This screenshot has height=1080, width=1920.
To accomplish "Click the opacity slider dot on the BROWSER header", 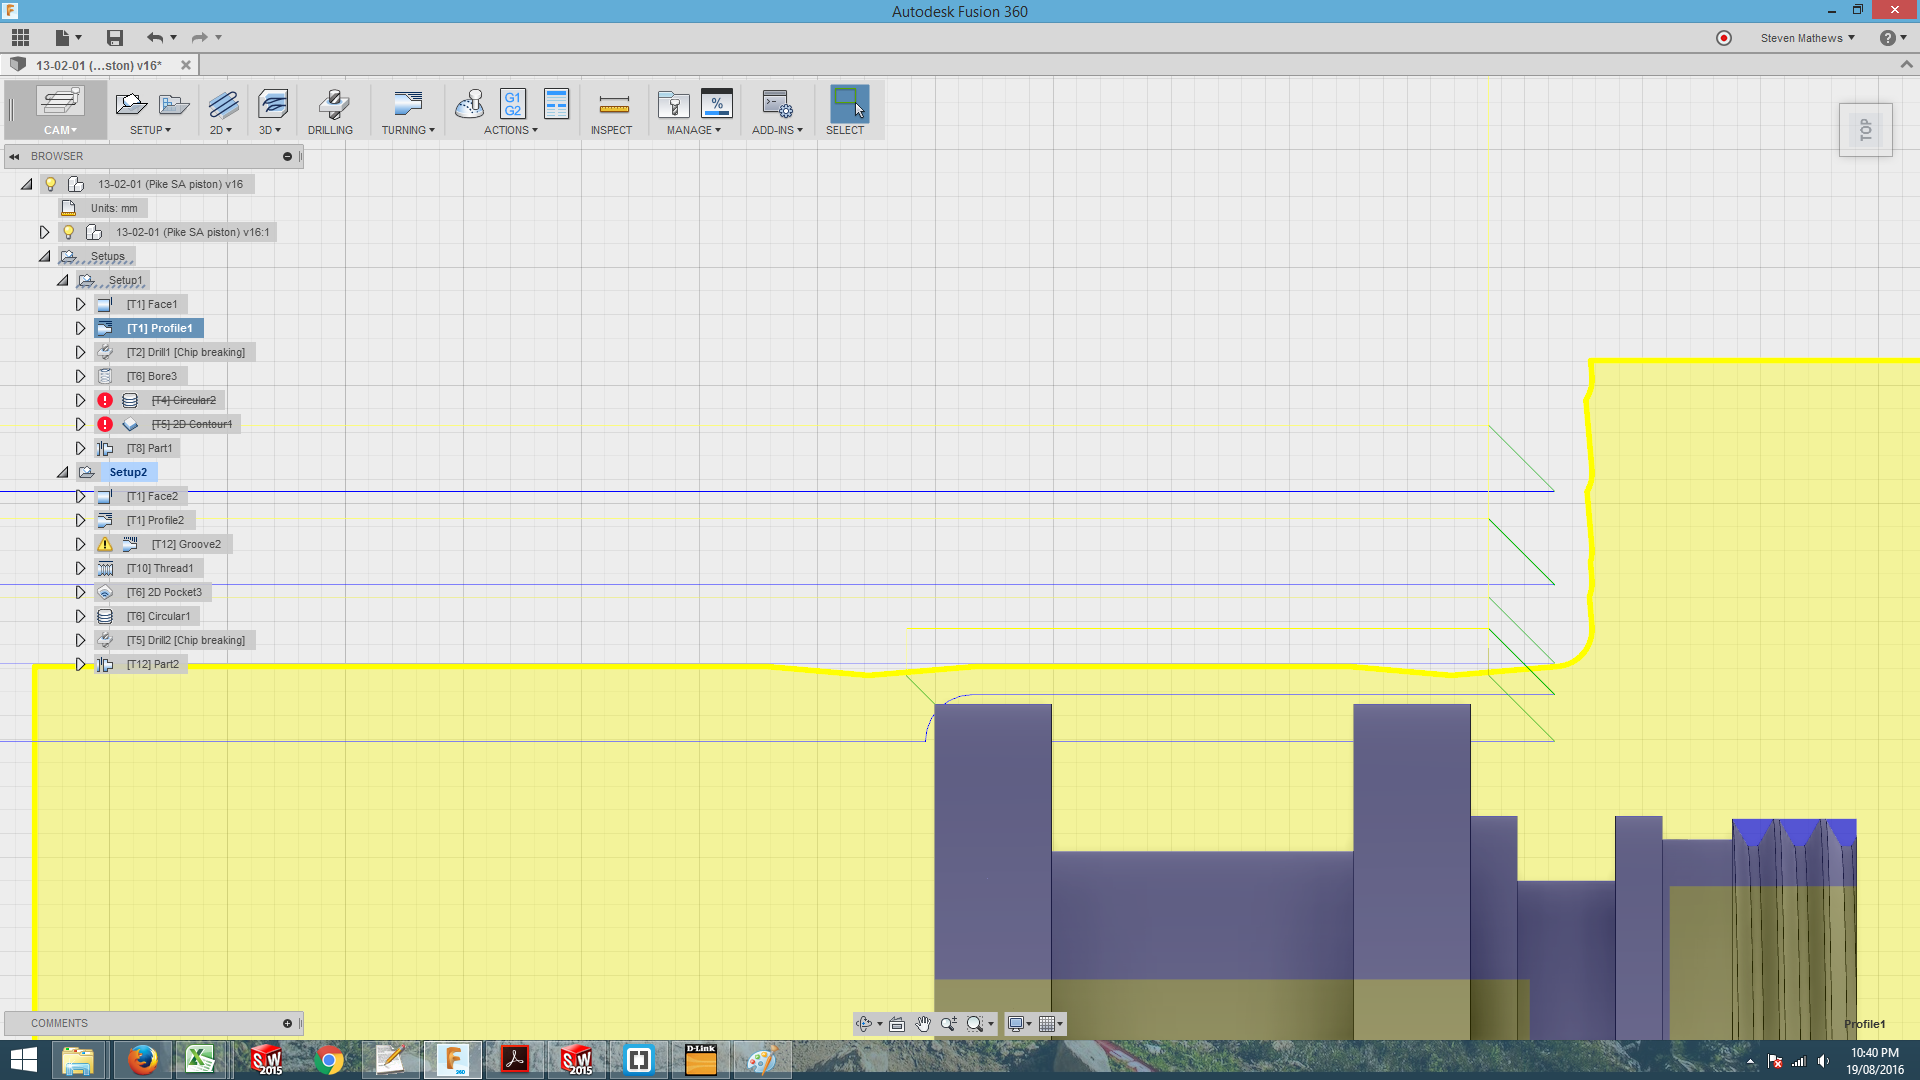I will pyautogui.click(x=288, y=156).
